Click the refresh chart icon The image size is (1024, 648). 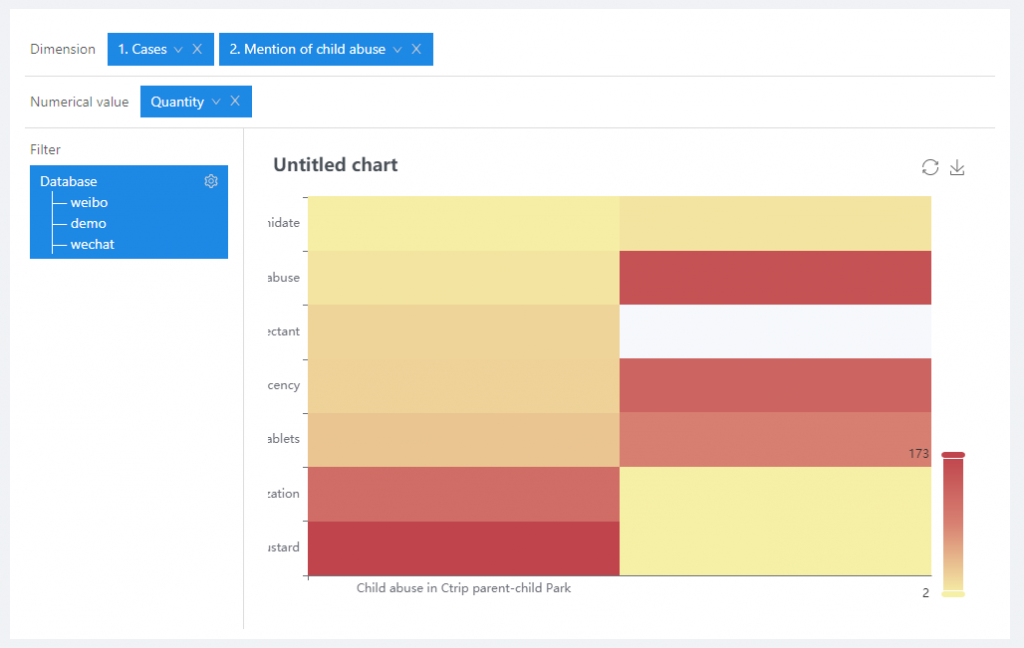point(930,167)
